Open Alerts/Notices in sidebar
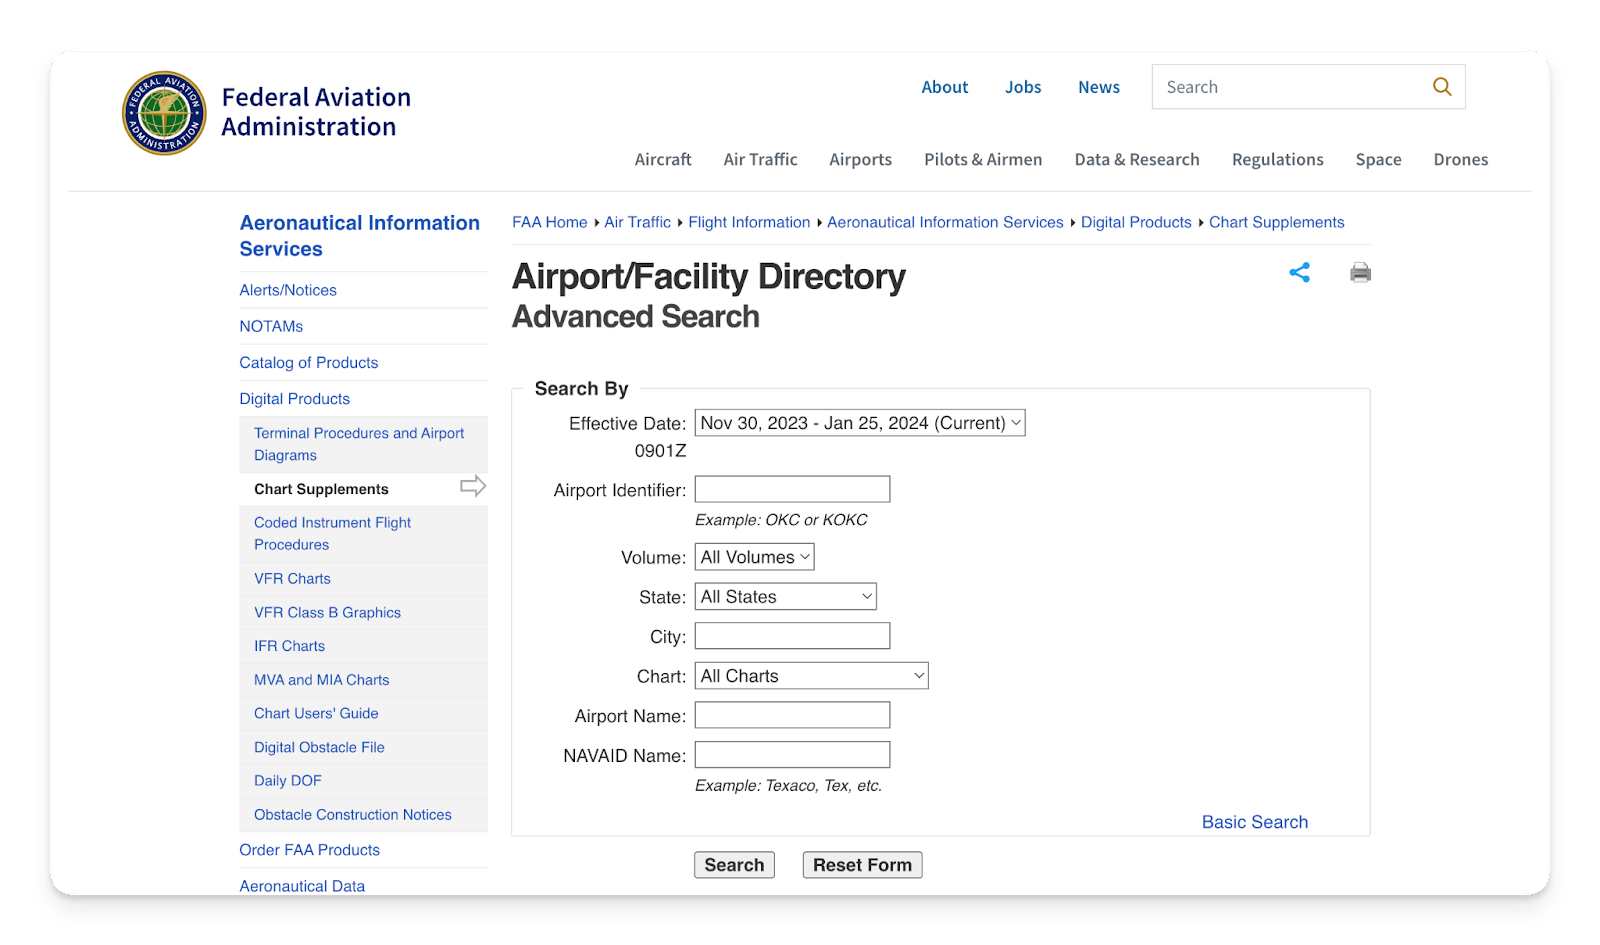Screen dimensions: 1600x945 288,290
